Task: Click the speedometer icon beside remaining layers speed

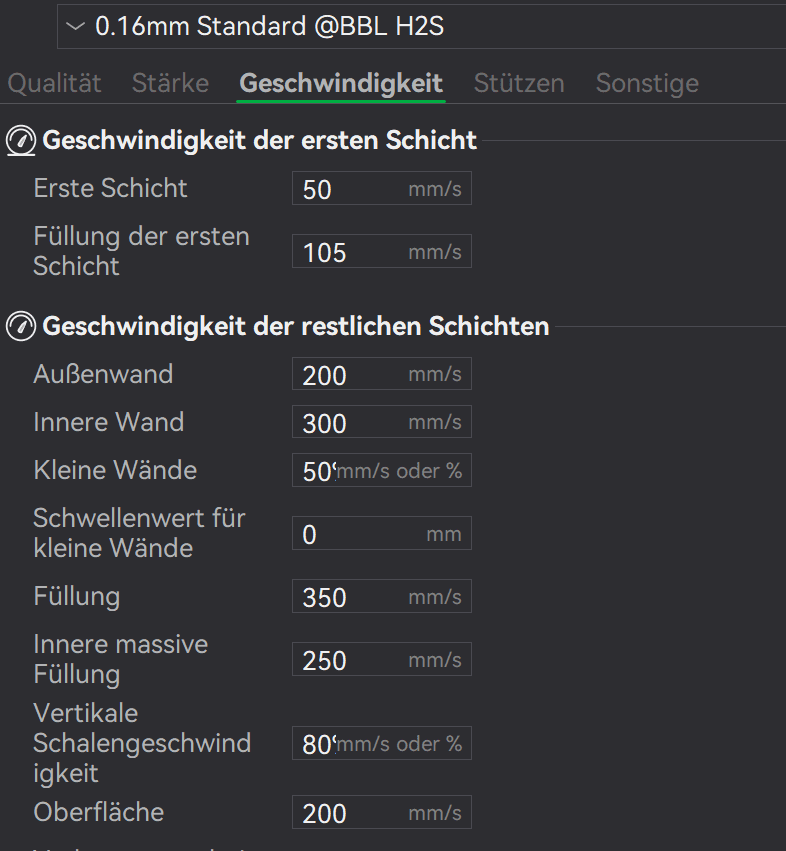Action: point(21,326)
